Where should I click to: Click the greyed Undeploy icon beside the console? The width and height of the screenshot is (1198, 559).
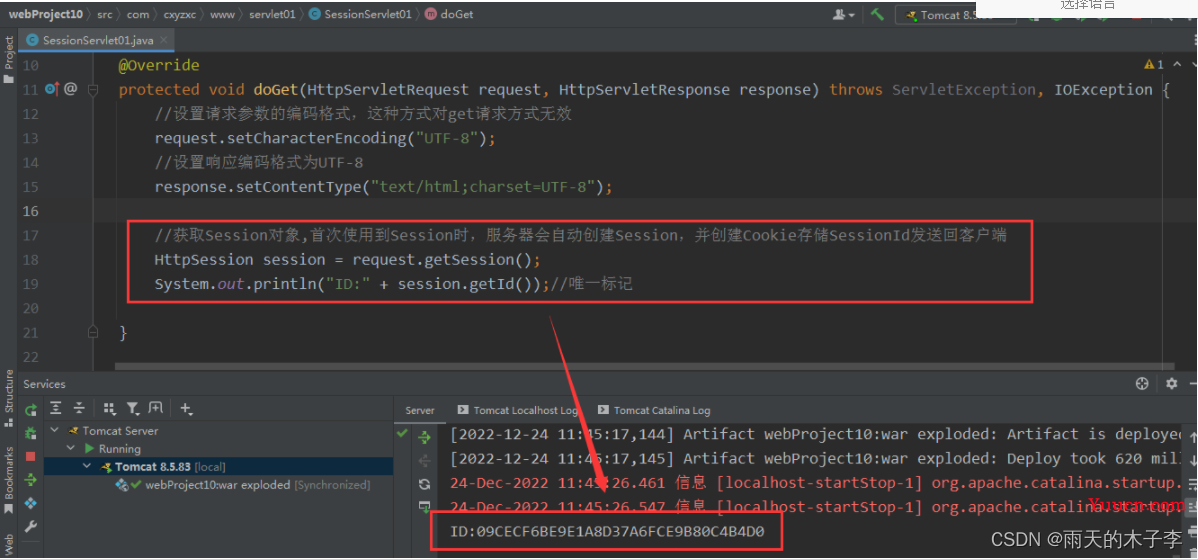click(x=424, y=460)
